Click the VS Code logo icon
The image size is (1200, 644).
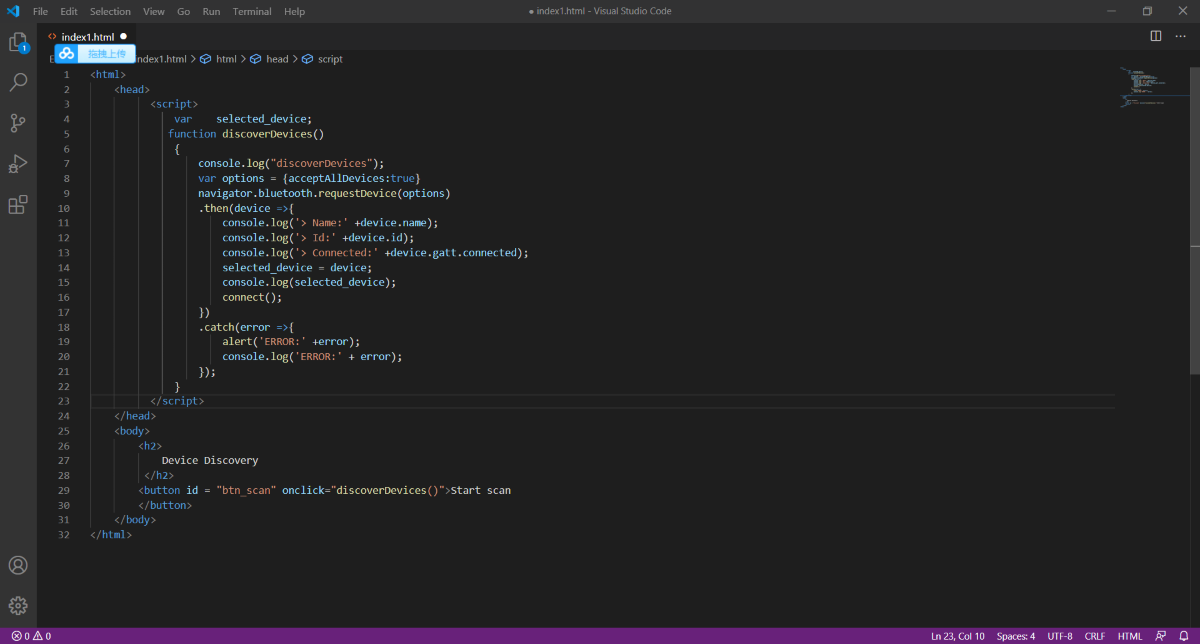(x=12, y=11)
